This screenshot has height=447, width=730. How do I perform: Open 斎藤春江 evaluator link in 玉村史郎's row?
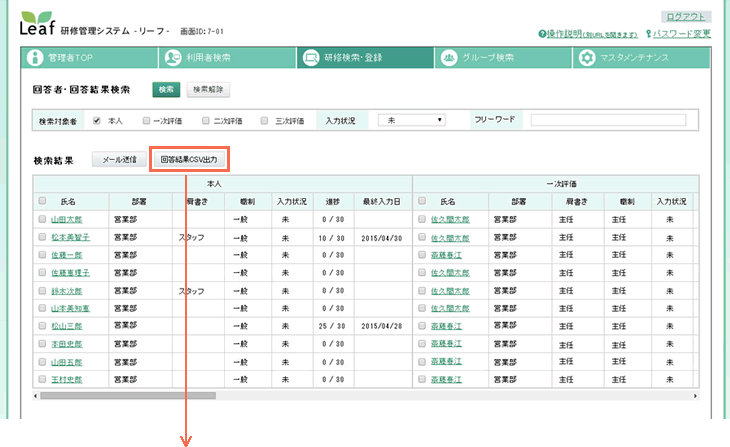[446, 379]
